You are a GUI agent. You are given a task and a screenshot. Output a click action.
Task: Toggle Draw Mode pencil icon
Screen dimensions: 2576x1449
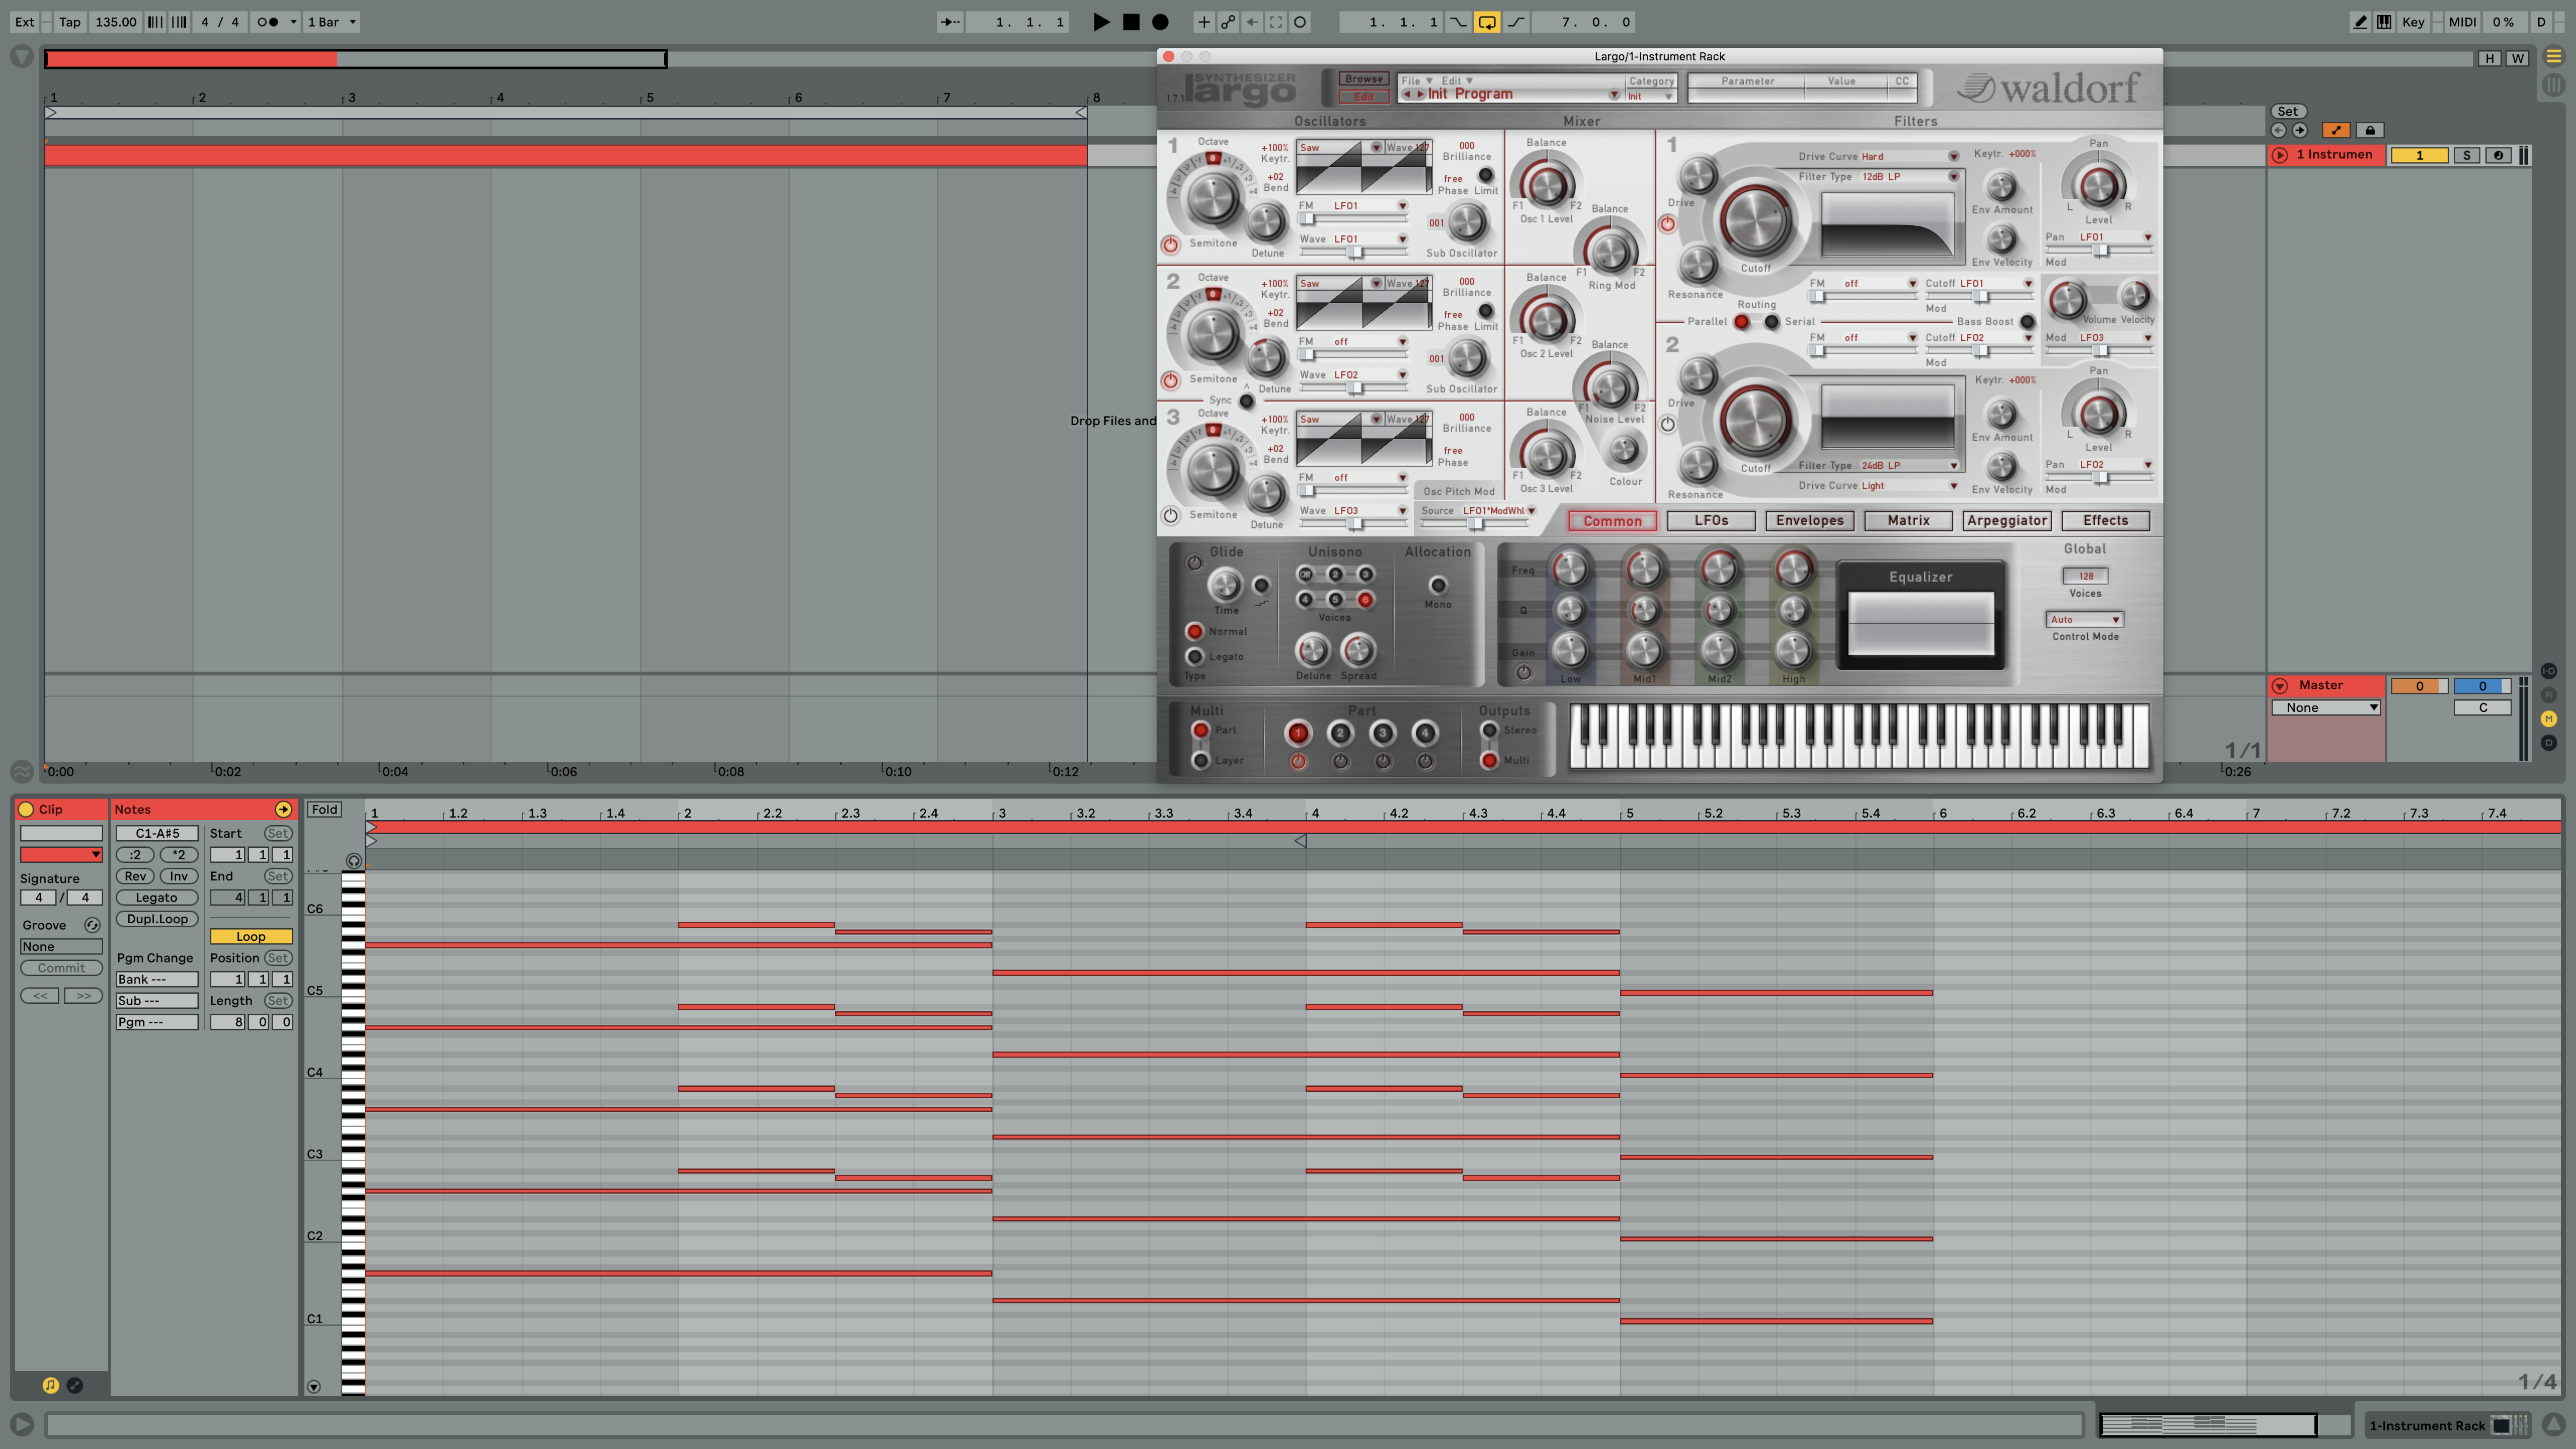tap(2360, 22)
